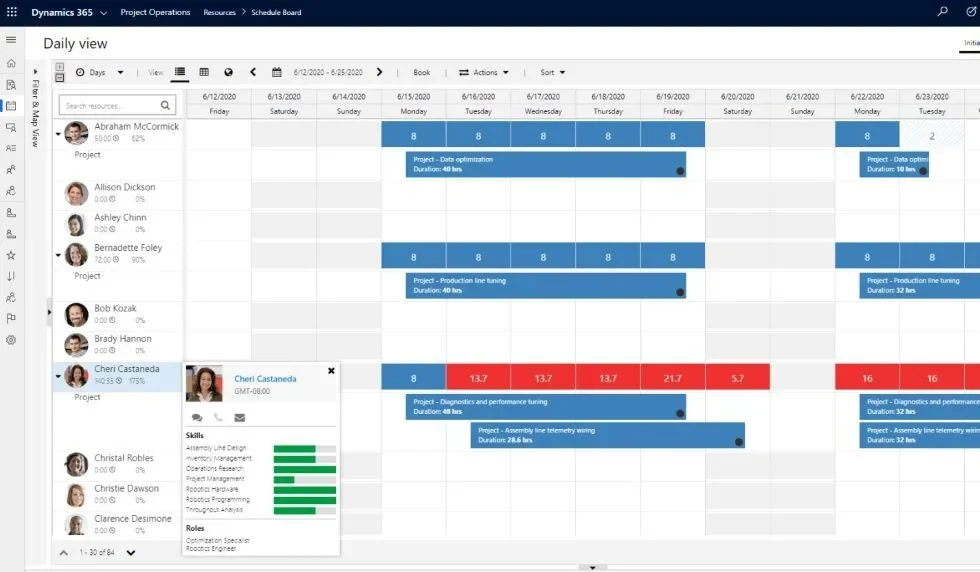Start chat with Cheri Castaneda
The width and height of the screenshot is (980, 572).
point(197,417)
